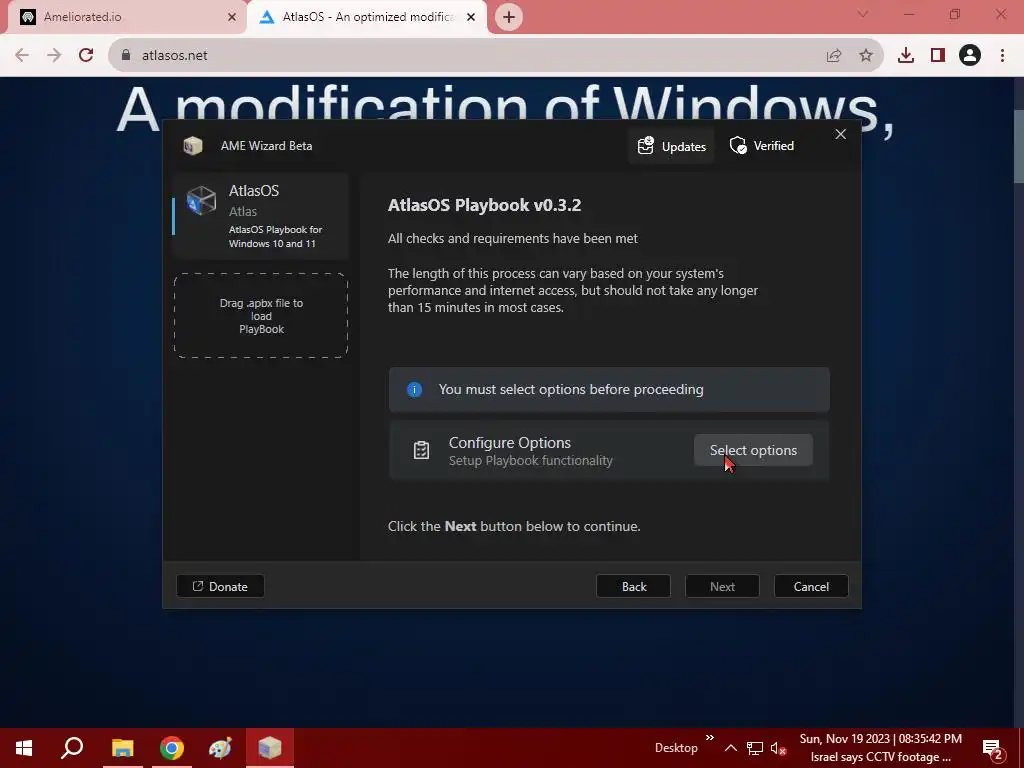Open network status tray icon
Image resolution: width=1024 pixels, height=768 pixels.
(755, 748)
